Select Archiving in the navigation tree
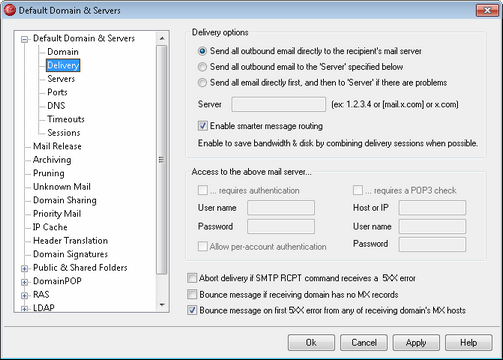503x360 pixels. coord(52,160)
